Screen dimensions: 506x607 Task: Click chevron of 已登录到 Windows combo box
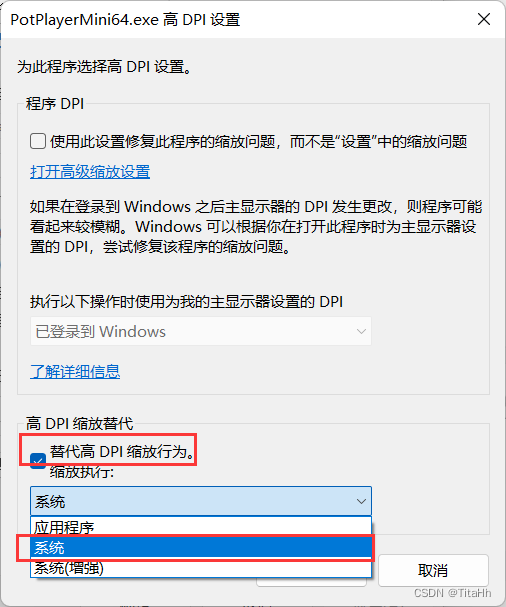(x=361, y=331)
